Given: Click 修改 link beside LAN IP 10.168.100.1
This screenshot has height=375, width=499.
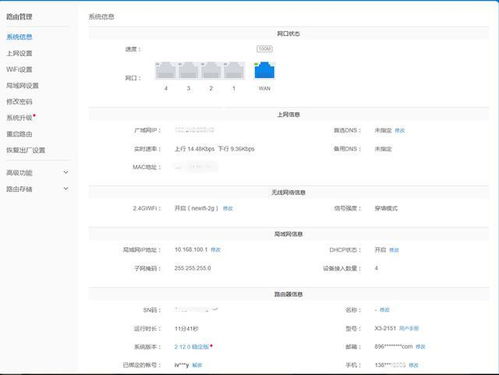Looking at the screenshot, I should click(x=215, y=250).
